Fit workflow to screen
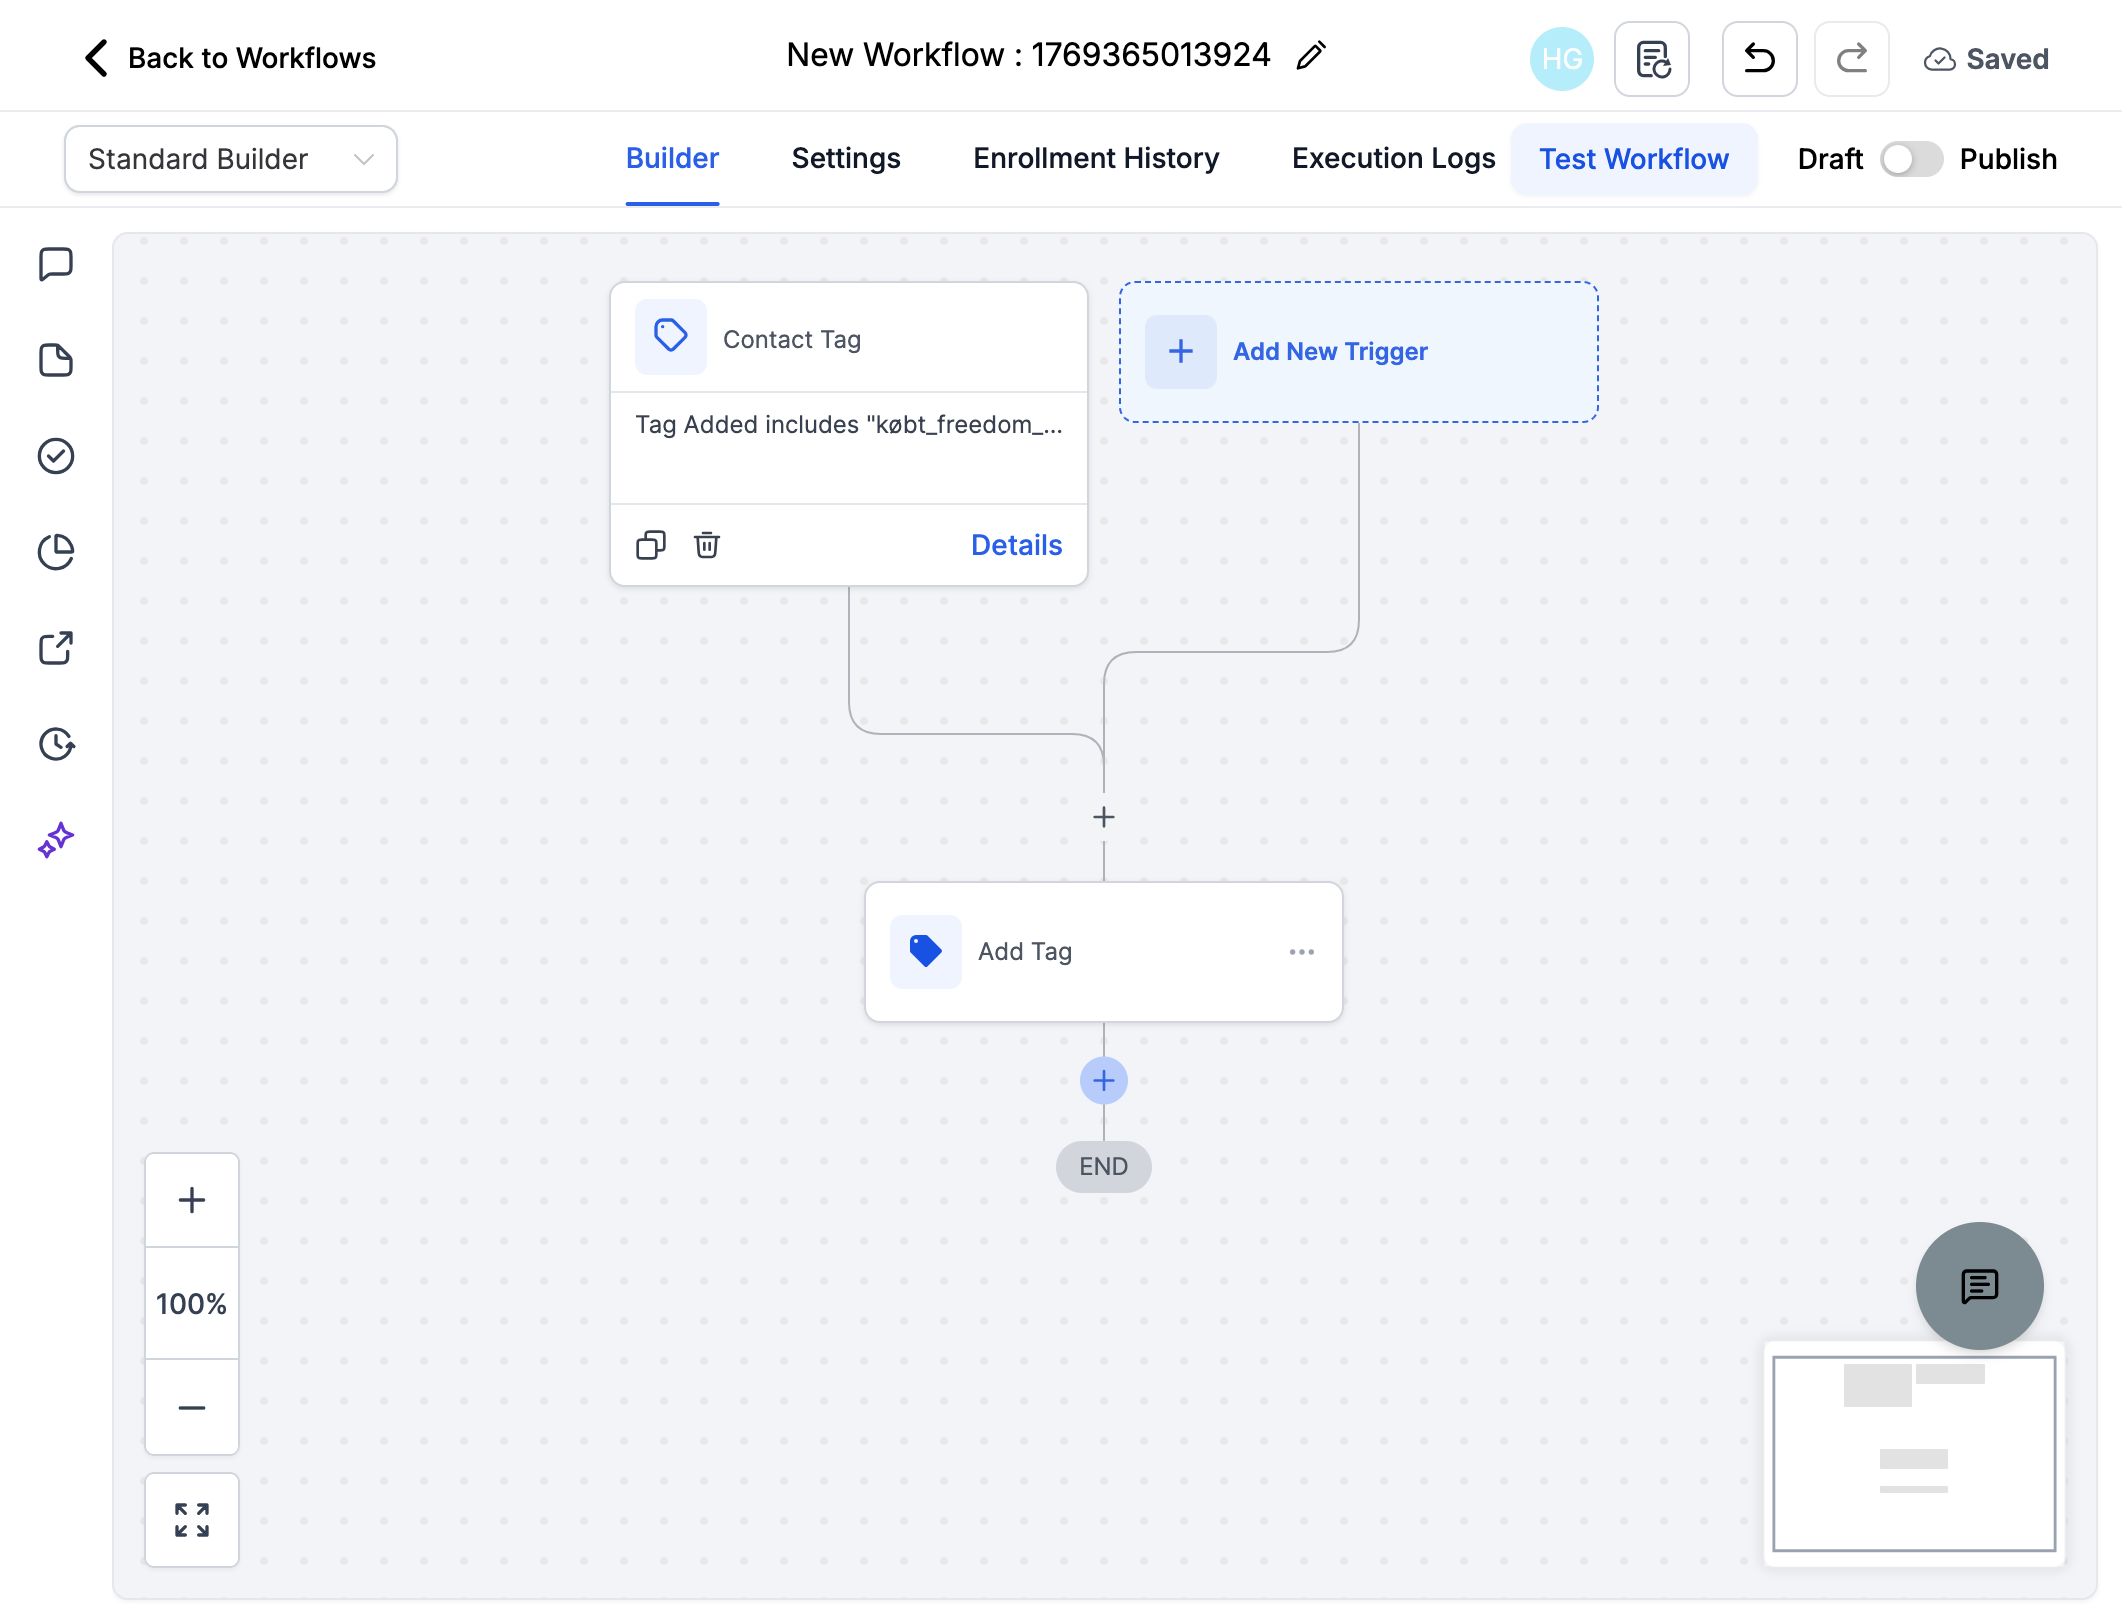 coord(192,1520)
